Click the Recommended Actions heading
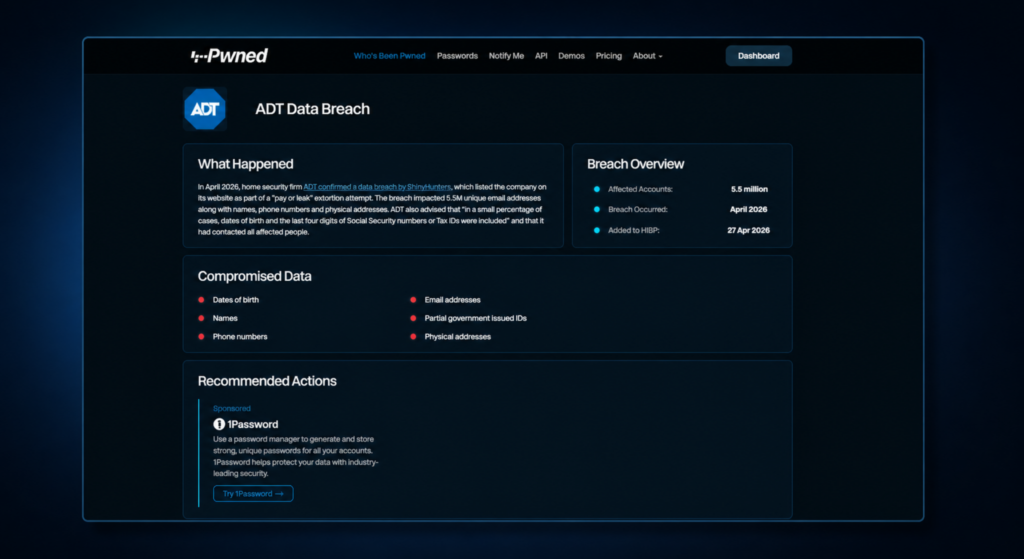1024x559 pixels. (267, 381)
